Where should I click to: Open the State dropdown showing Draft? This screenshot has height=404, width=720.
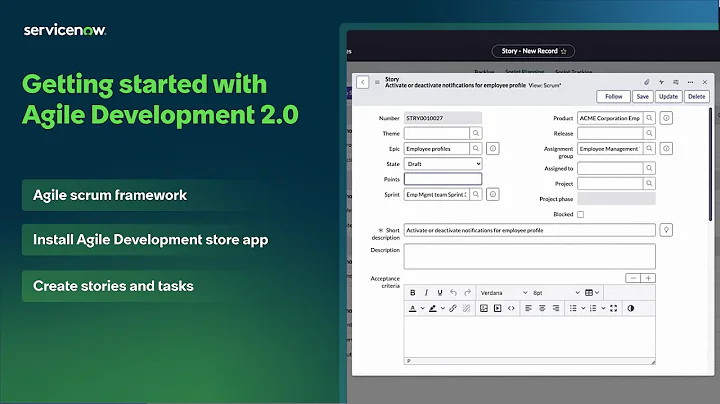(x=443, y=164)
